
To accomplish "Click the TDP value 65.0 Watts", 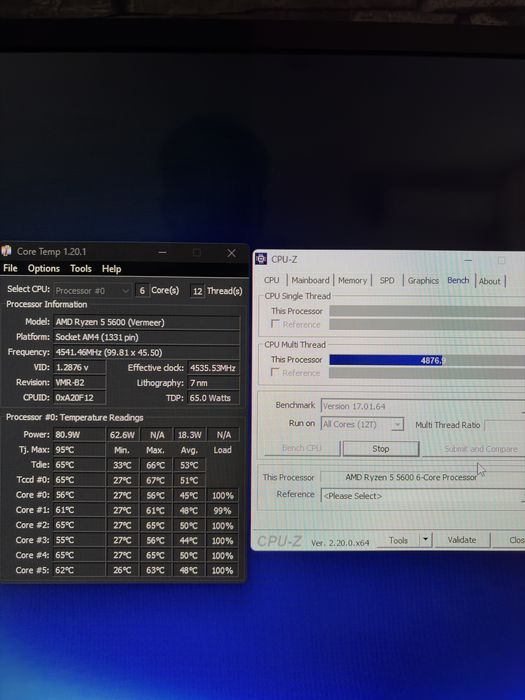I will pos(213,398).
